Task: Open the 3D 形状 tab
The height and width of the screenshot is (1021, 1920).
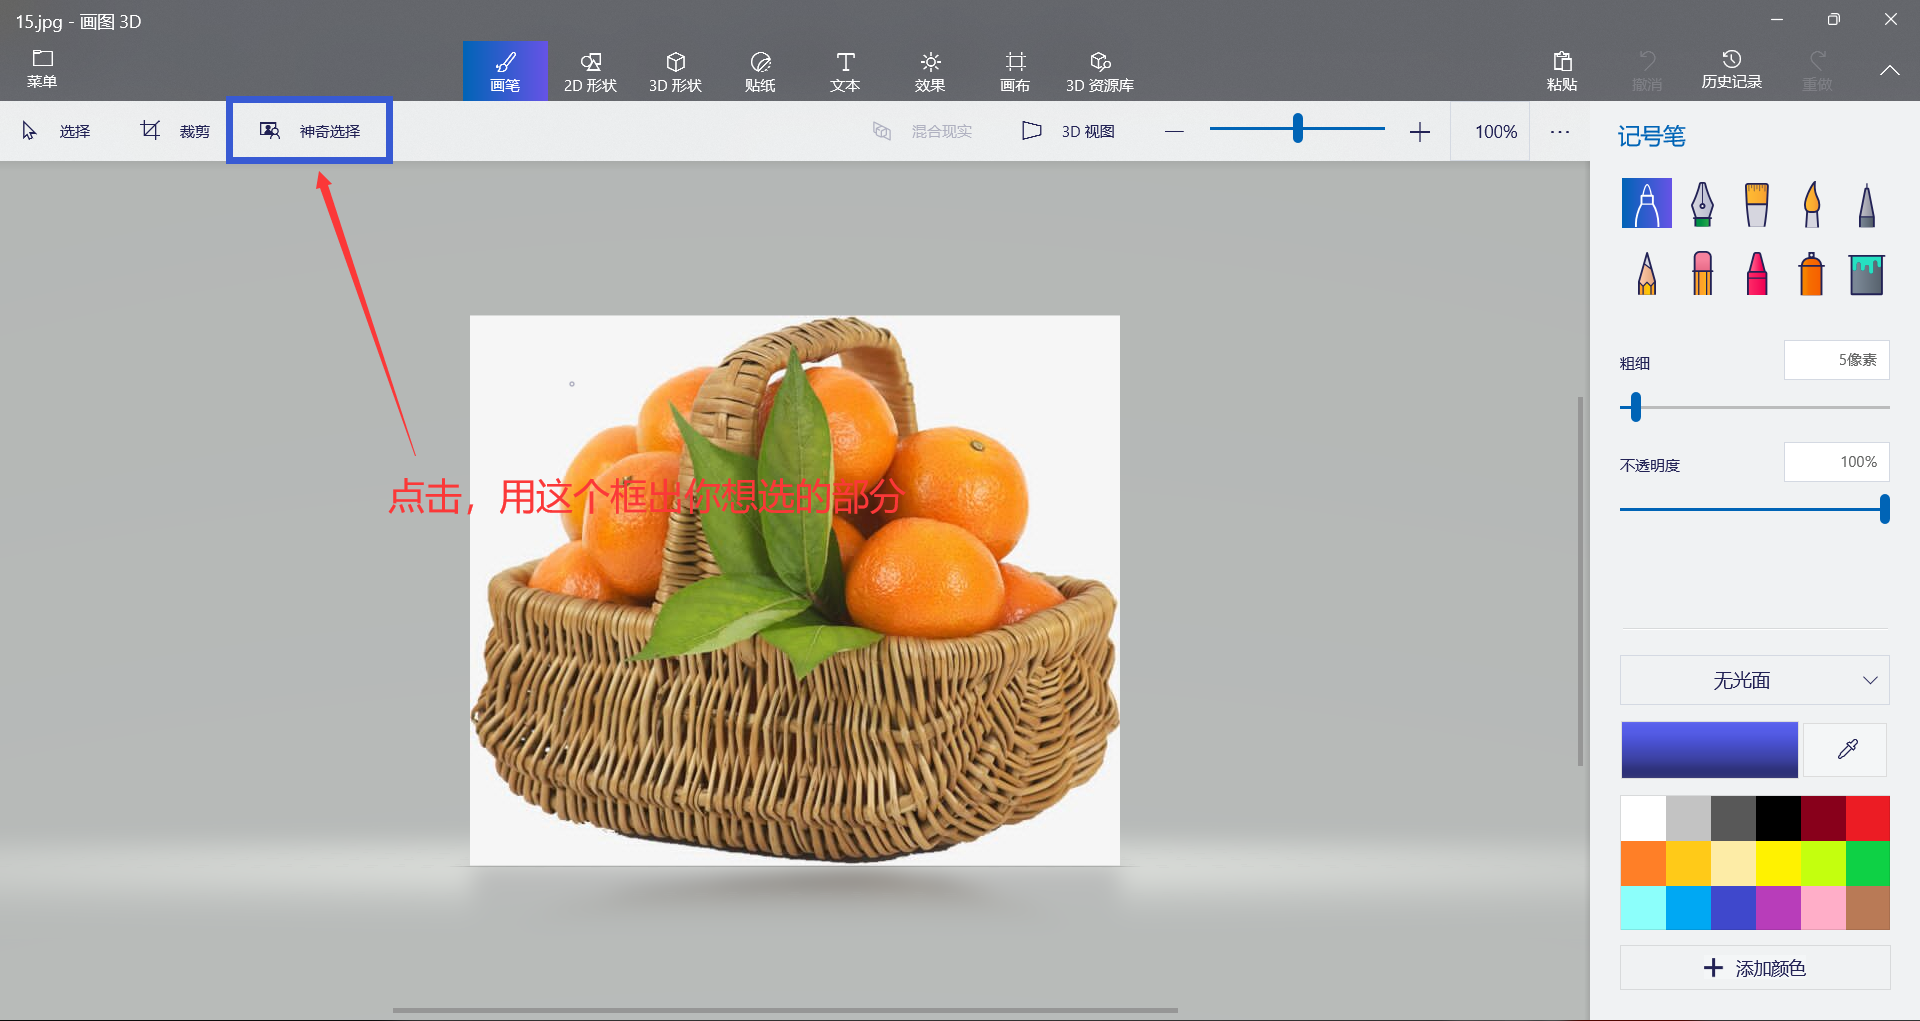Action: click(675, 71)
